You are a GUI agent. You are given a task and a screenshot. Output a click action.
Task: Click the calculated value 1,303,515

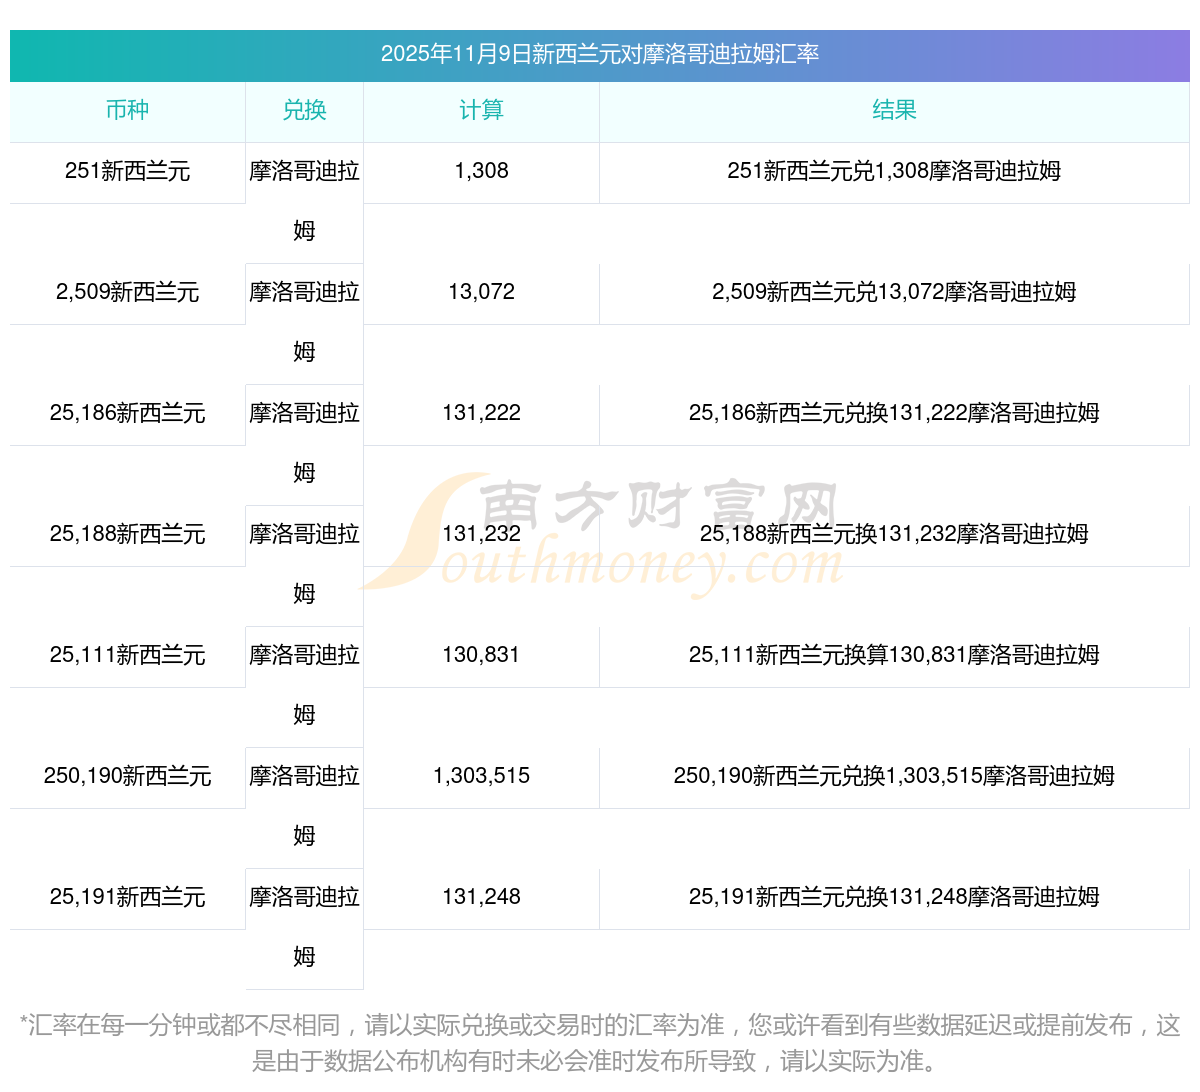tap(481, 776)
